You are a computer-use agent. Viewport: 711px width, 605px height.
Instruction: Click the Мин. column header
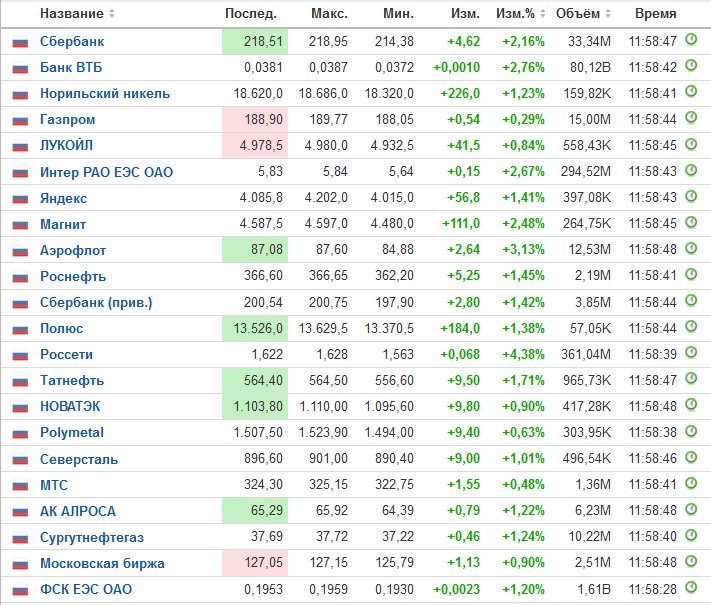398,14
